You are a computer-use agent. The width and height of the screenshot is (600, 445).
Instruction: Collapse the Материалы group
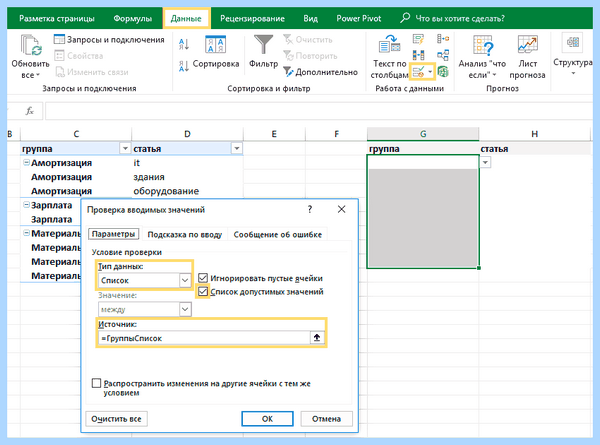tap(26, 233)
